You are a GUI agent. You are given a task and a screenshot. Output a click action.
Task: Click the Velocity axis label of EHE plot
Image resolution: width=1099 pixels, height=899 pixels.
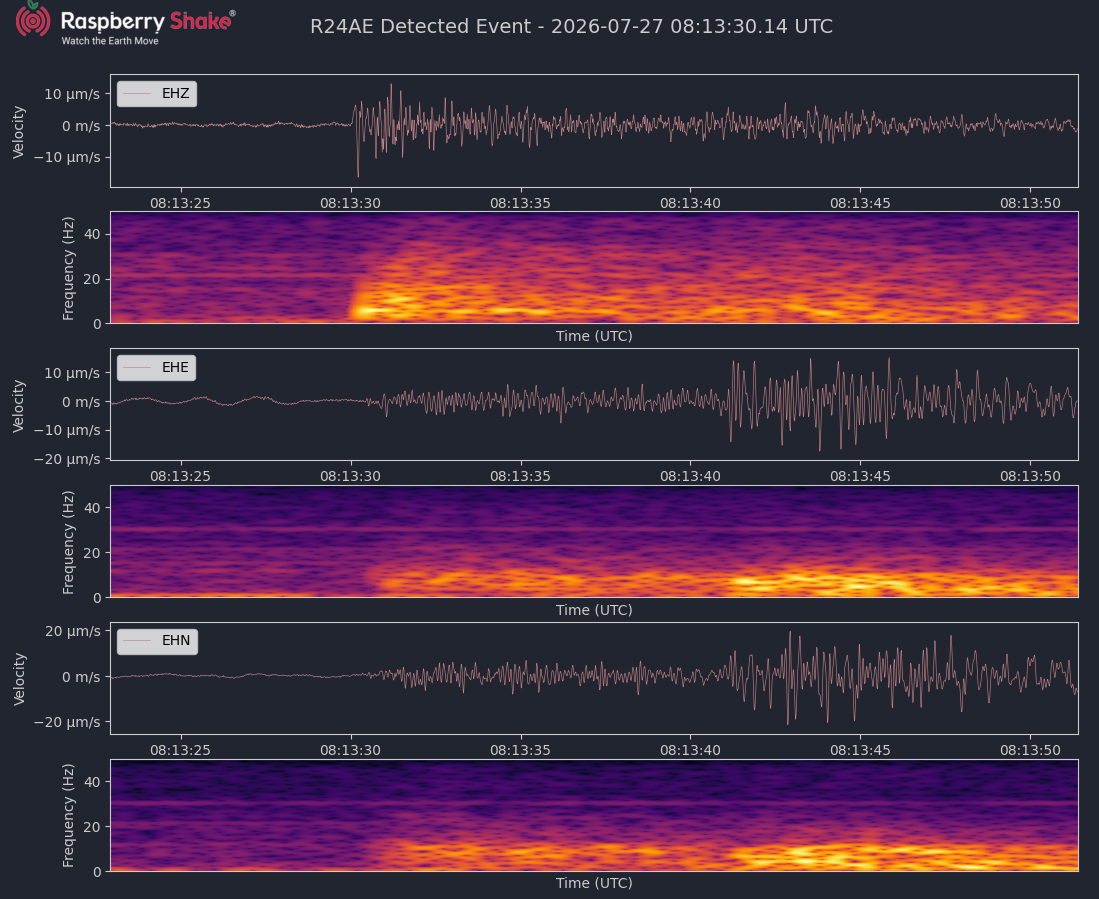click(x=19, y=406)
